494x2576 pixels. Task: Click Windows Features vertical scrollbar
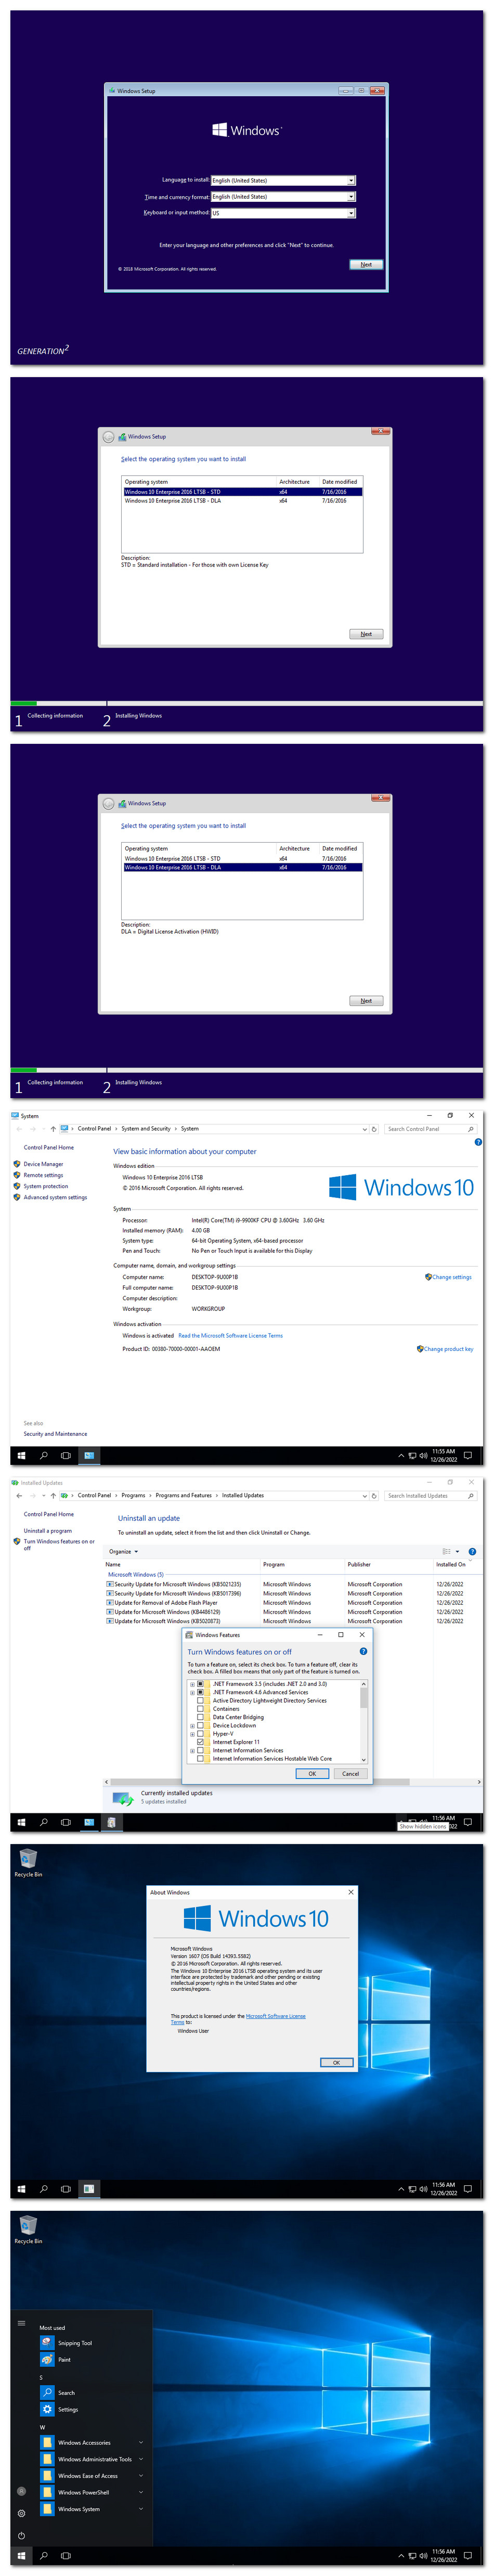point(363,1721)
